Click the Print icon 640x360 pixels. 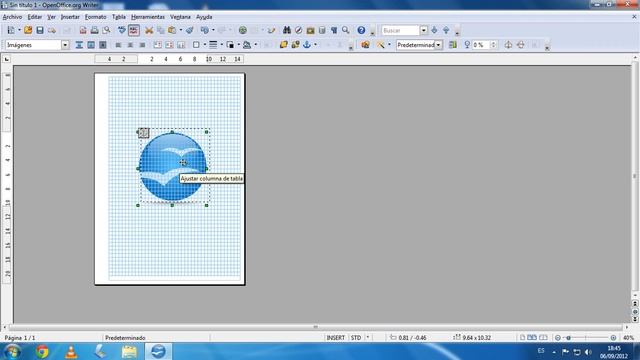click(x=95, y=30)
